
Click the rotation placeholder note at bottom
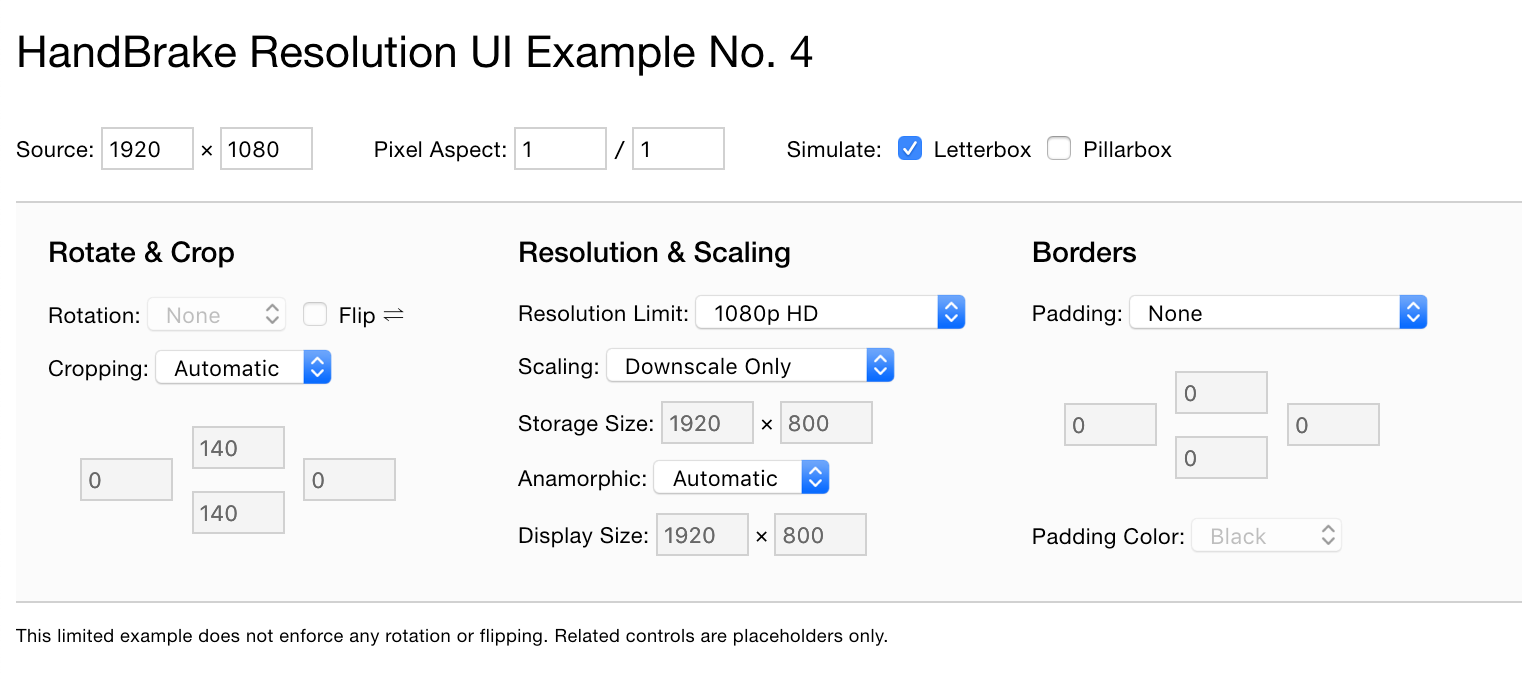(452, 636)
